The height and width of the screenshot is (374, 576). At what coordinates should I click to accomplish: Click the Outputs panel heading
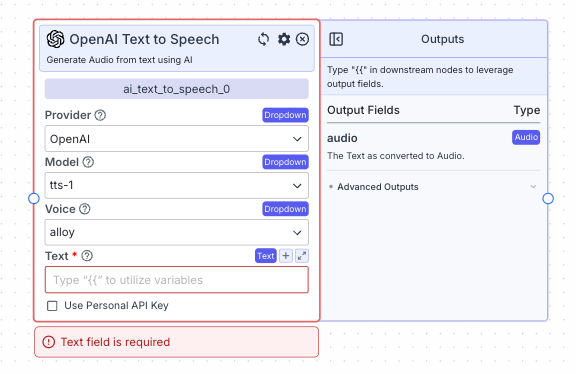[442, 39]
